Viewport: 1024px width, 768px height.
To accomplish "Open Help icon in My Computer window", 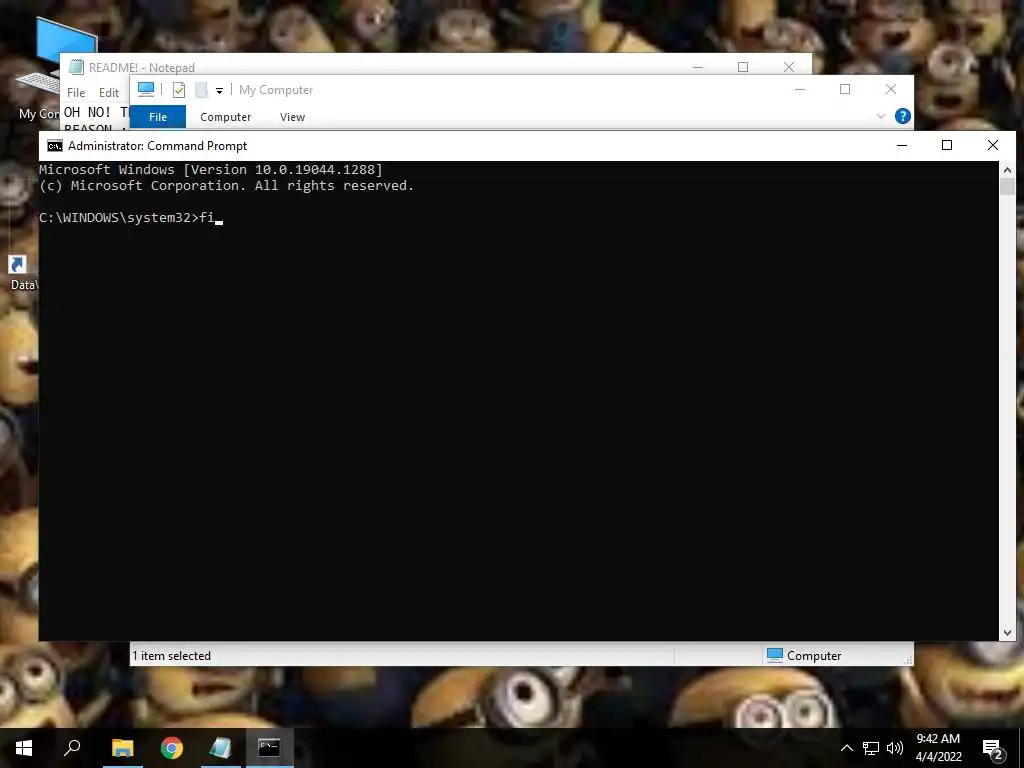I will [x=903, y=116].
